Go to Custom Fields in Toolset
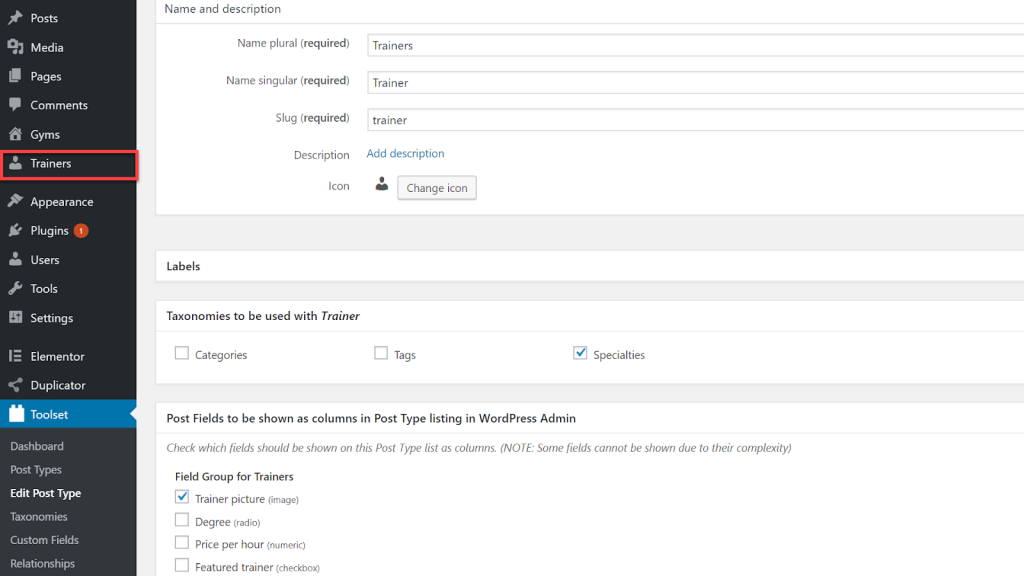 (x=44, y=540)
